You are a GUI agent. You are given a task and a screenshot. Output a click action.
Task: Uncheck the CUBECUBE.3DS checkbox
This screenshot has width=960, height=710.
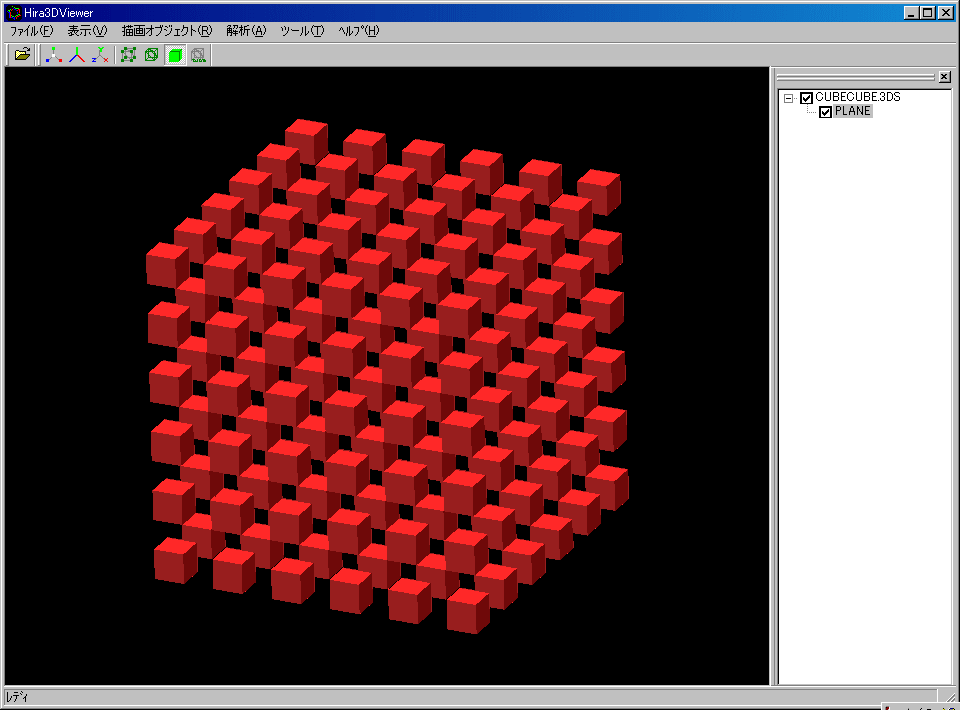[806, 98]
